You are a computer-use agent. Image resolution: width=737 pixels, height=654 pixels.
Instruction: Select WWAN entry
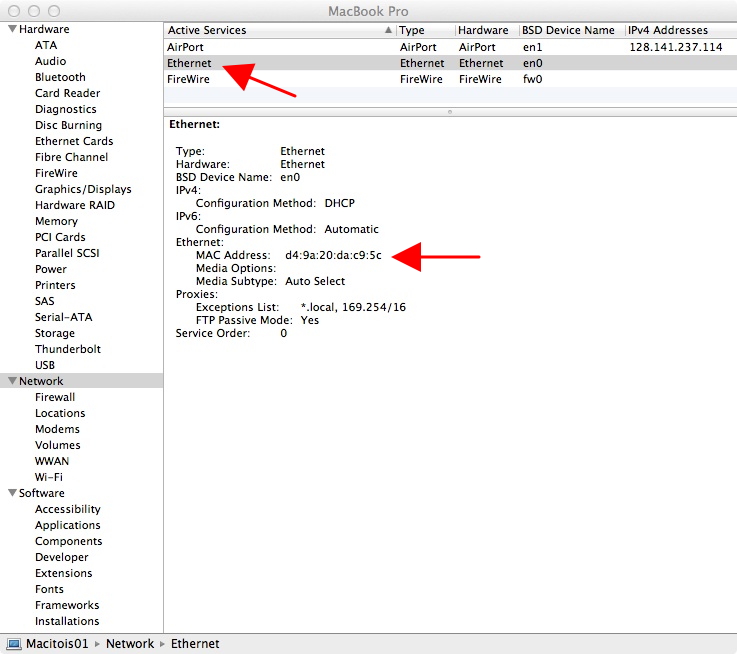[52, 461]
